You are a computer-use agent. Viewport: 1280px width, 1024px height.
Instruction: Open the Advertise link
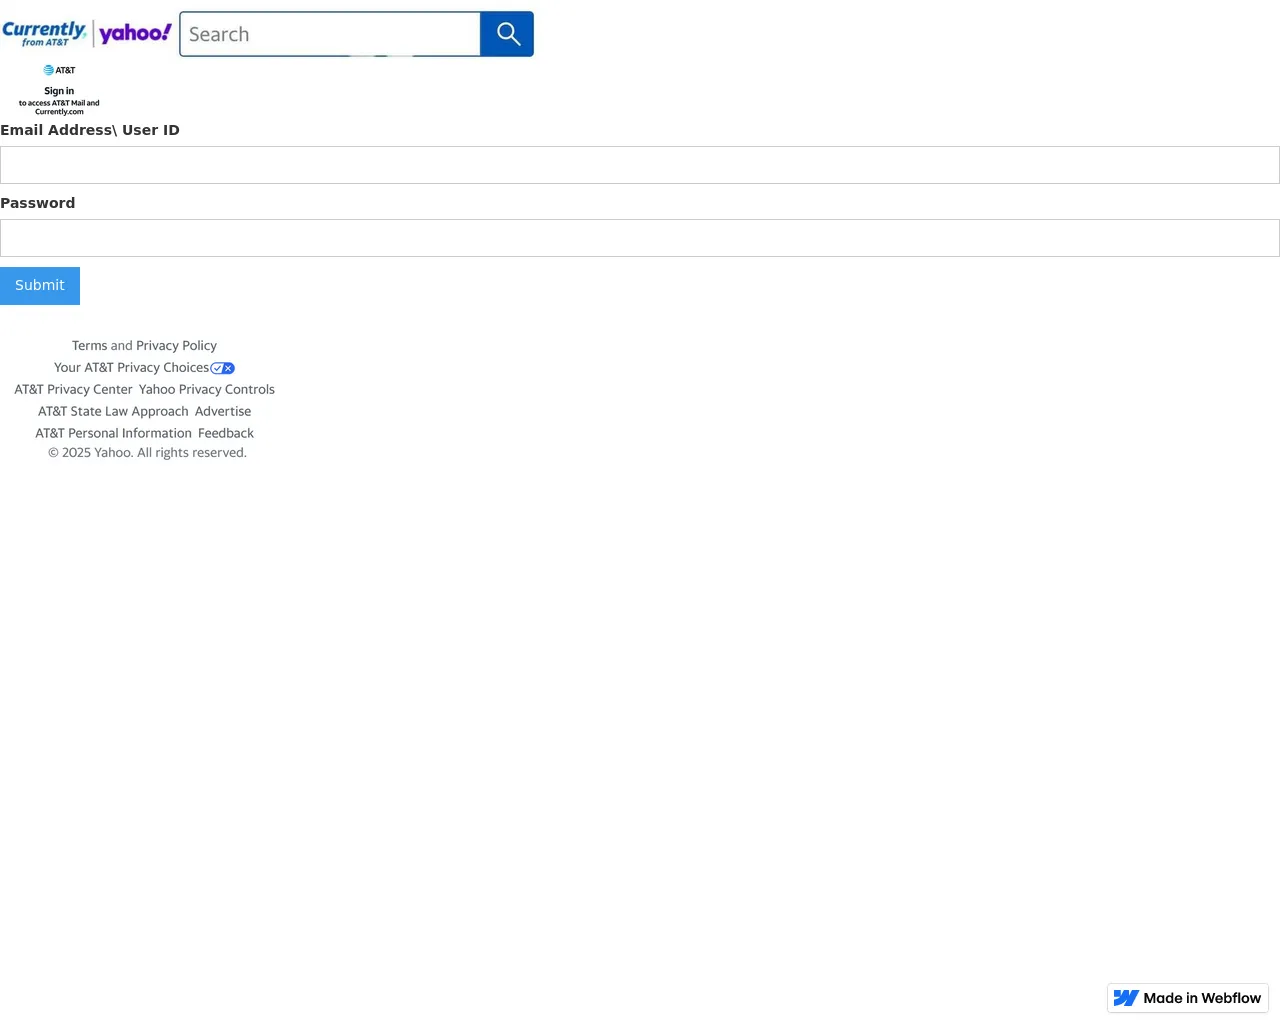tap(223, 412)
